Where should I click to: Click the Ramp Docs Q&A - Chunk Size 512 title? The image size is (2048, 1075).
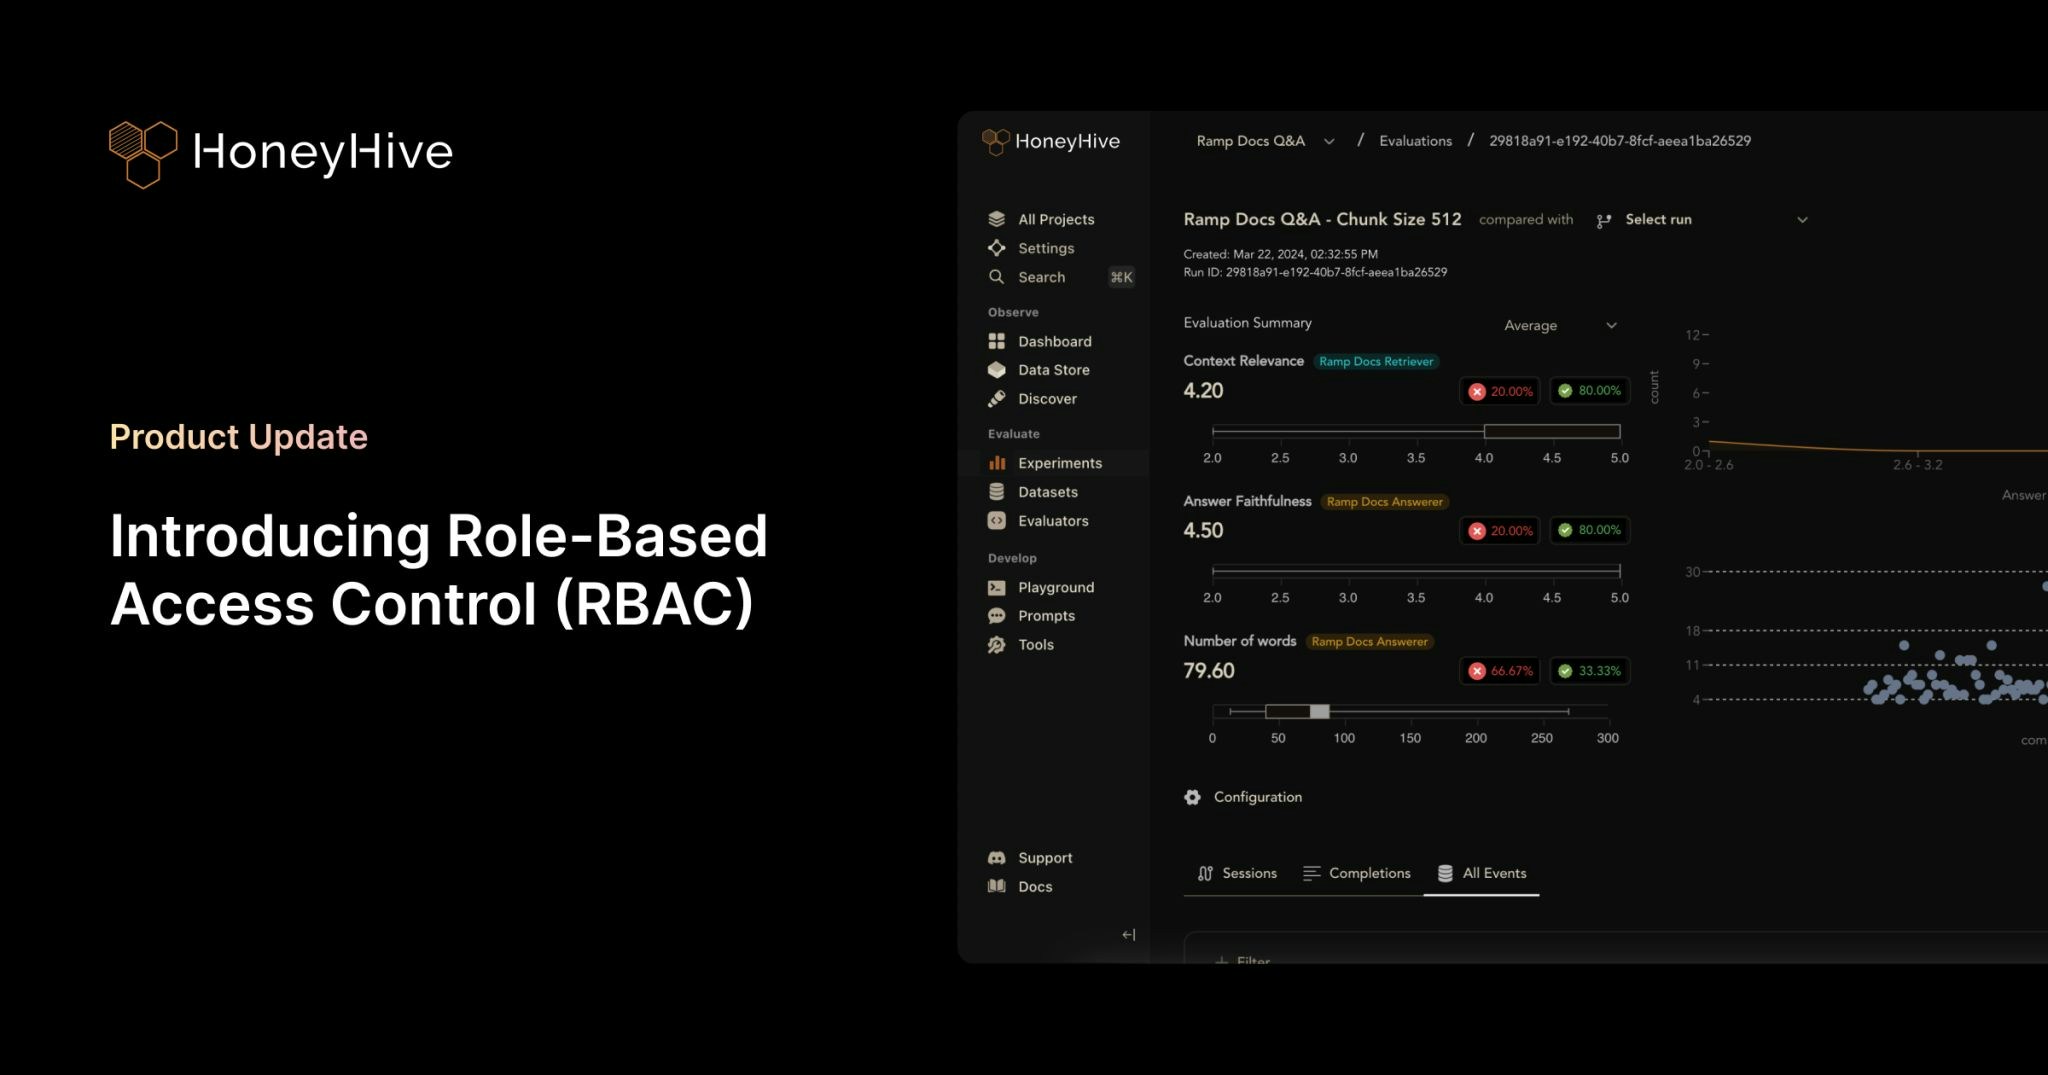click(x=1322, y=219)
